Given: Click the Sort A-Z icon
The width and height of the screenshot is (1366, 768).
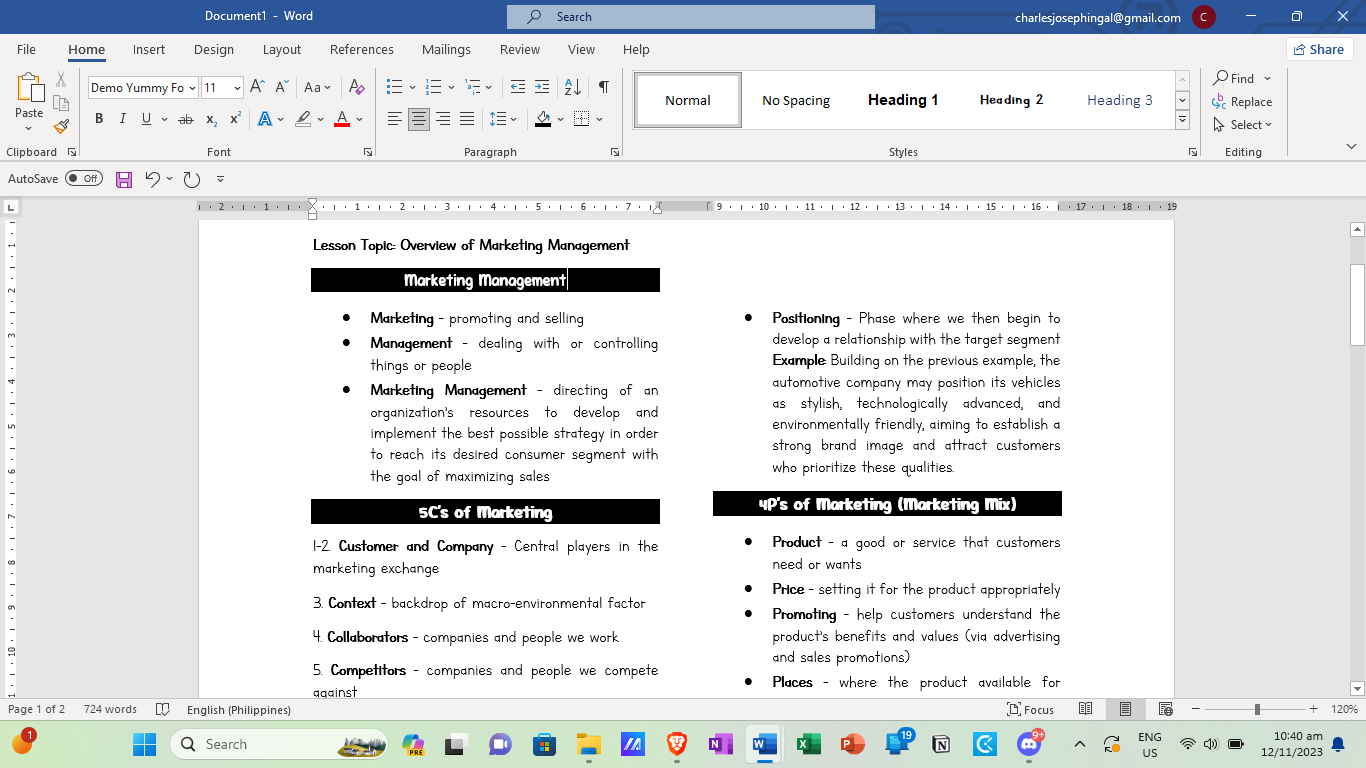Looking at the screenshot, I should pyautogui.click(x=572, y=87).
